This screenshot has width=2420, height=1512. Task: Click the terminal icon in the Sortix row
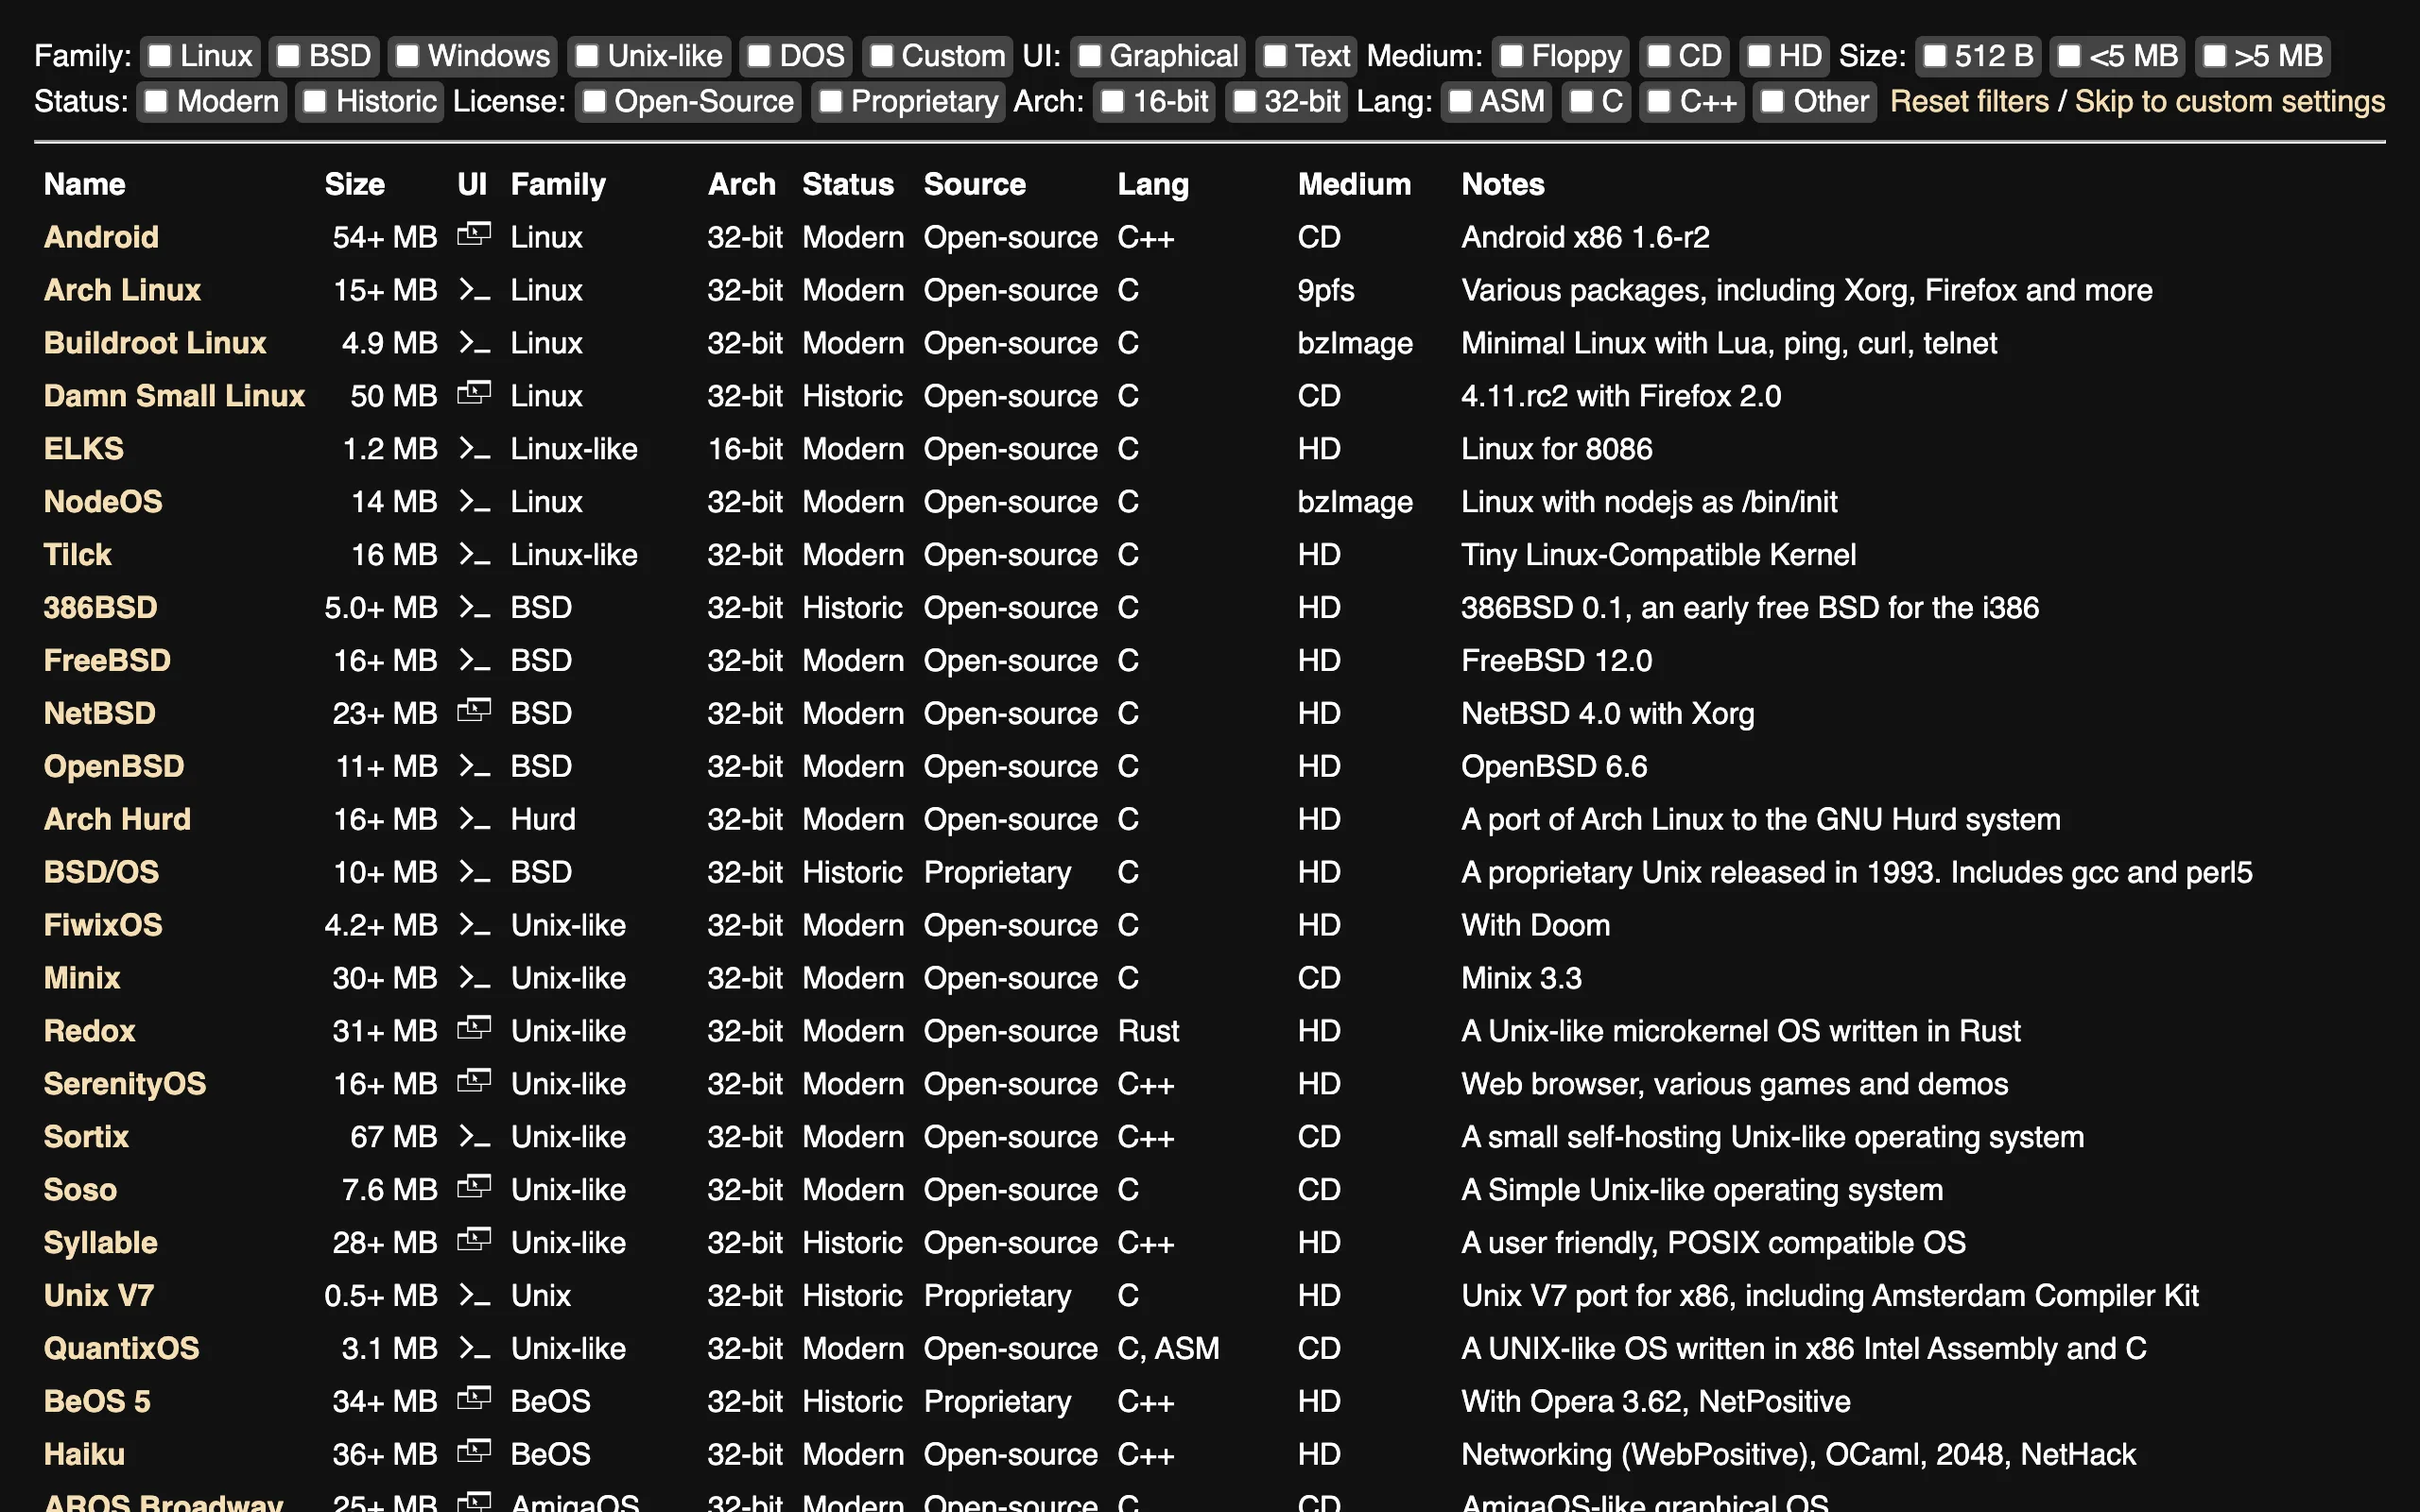(474, 1138)
